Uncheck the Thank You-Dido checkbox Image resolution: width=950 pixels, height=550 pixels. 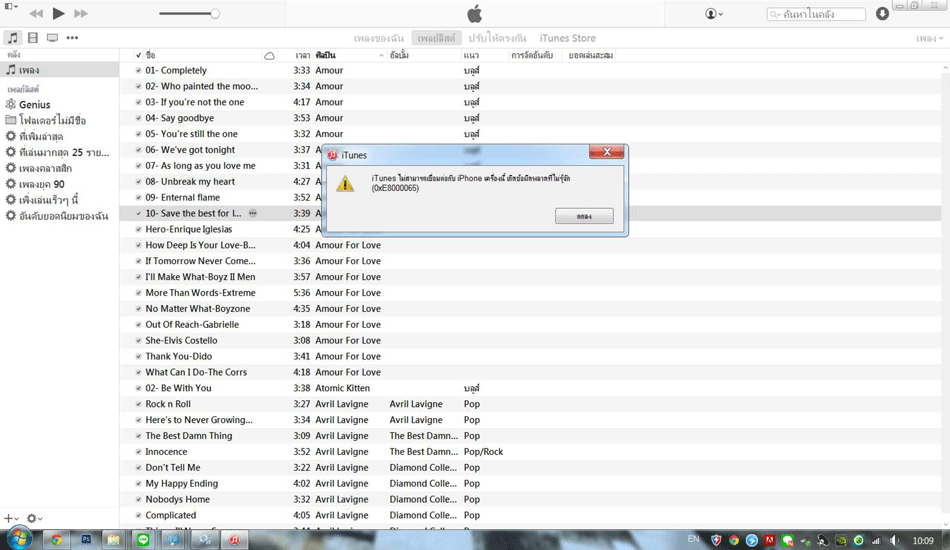coord(138,357)
